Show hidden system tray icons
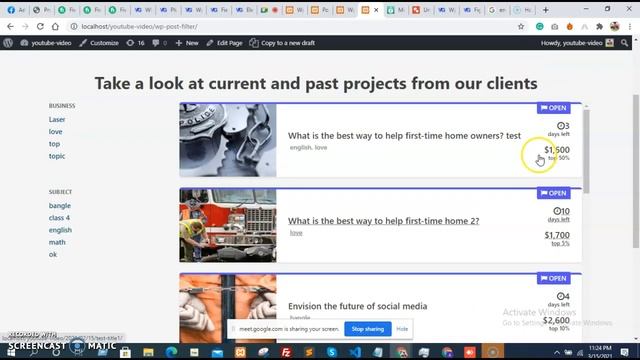Image resolution: width=640 pixels, height=360 pixels. (x=557, y=352)
